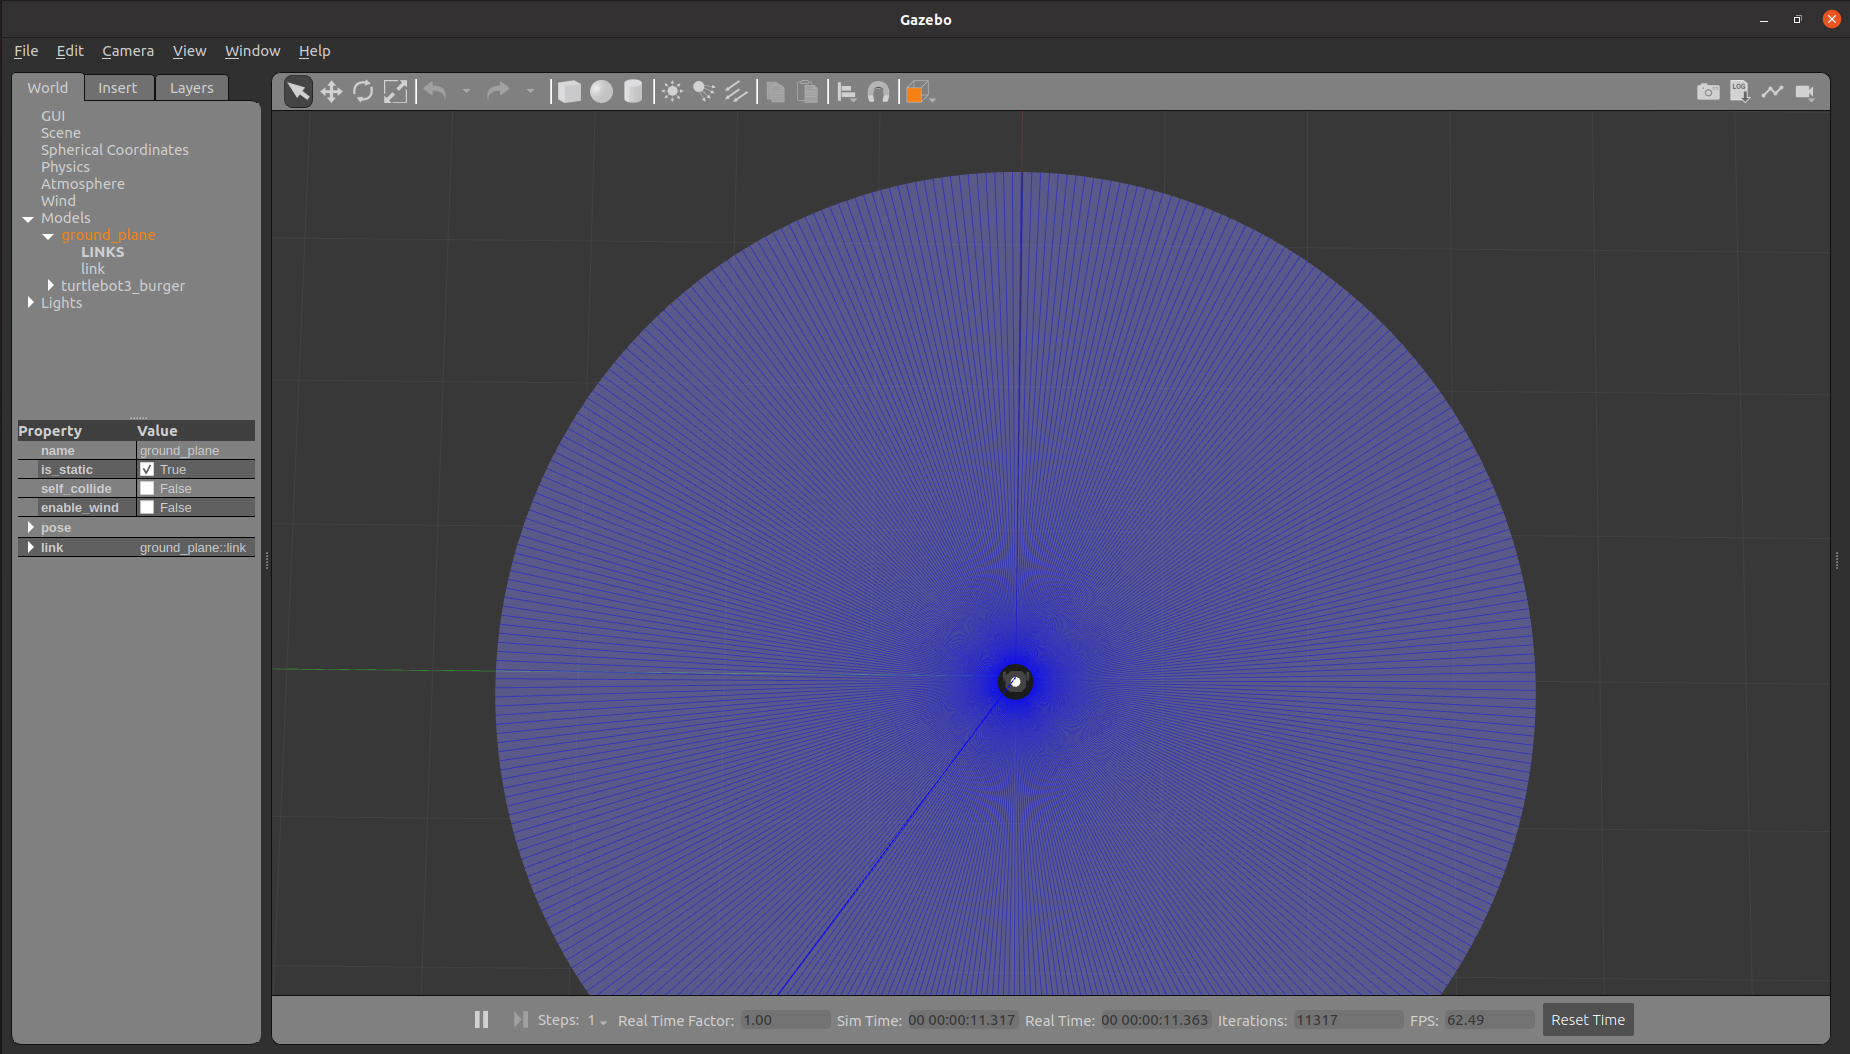Click the redo arrow icon

(498, 92)
